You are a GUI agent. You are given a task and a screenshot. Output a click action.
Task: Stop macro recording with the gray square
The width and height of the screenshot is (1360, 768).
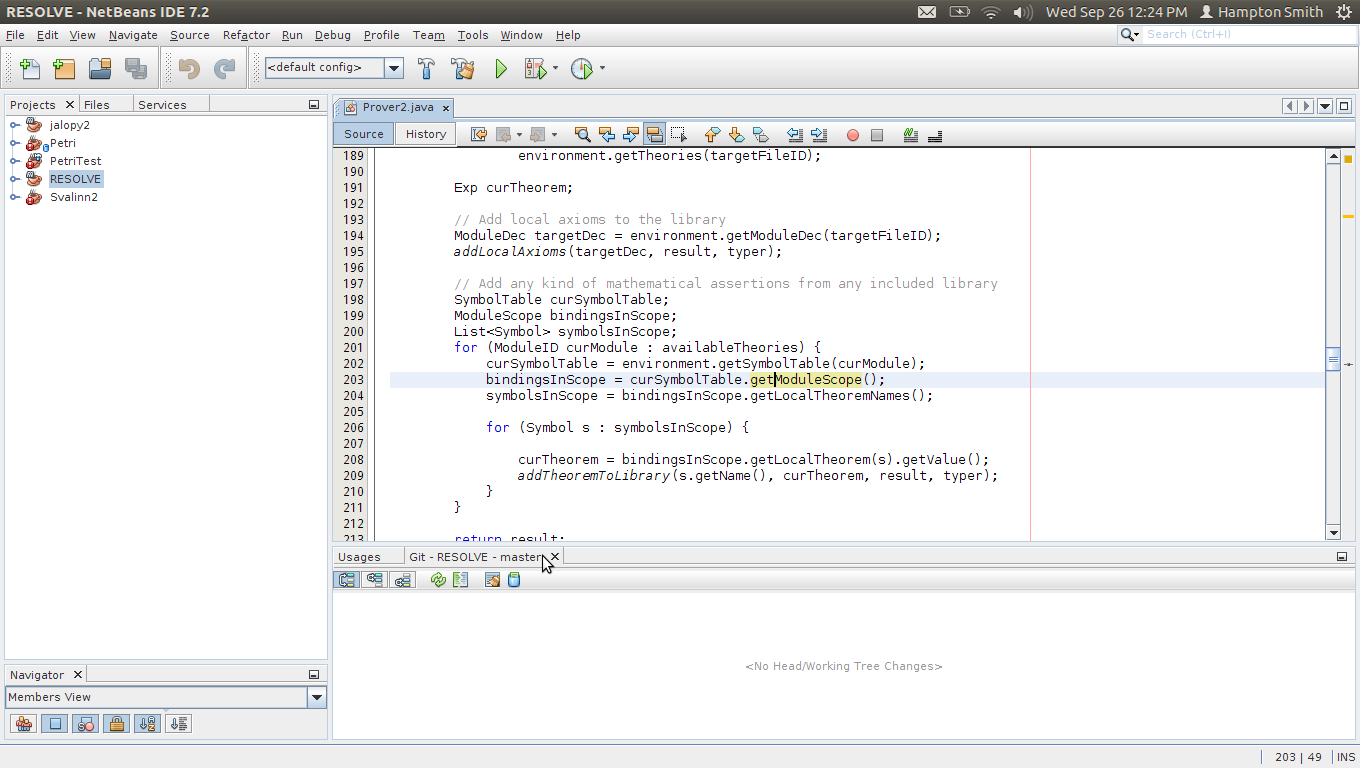click(x=877, y=135)
